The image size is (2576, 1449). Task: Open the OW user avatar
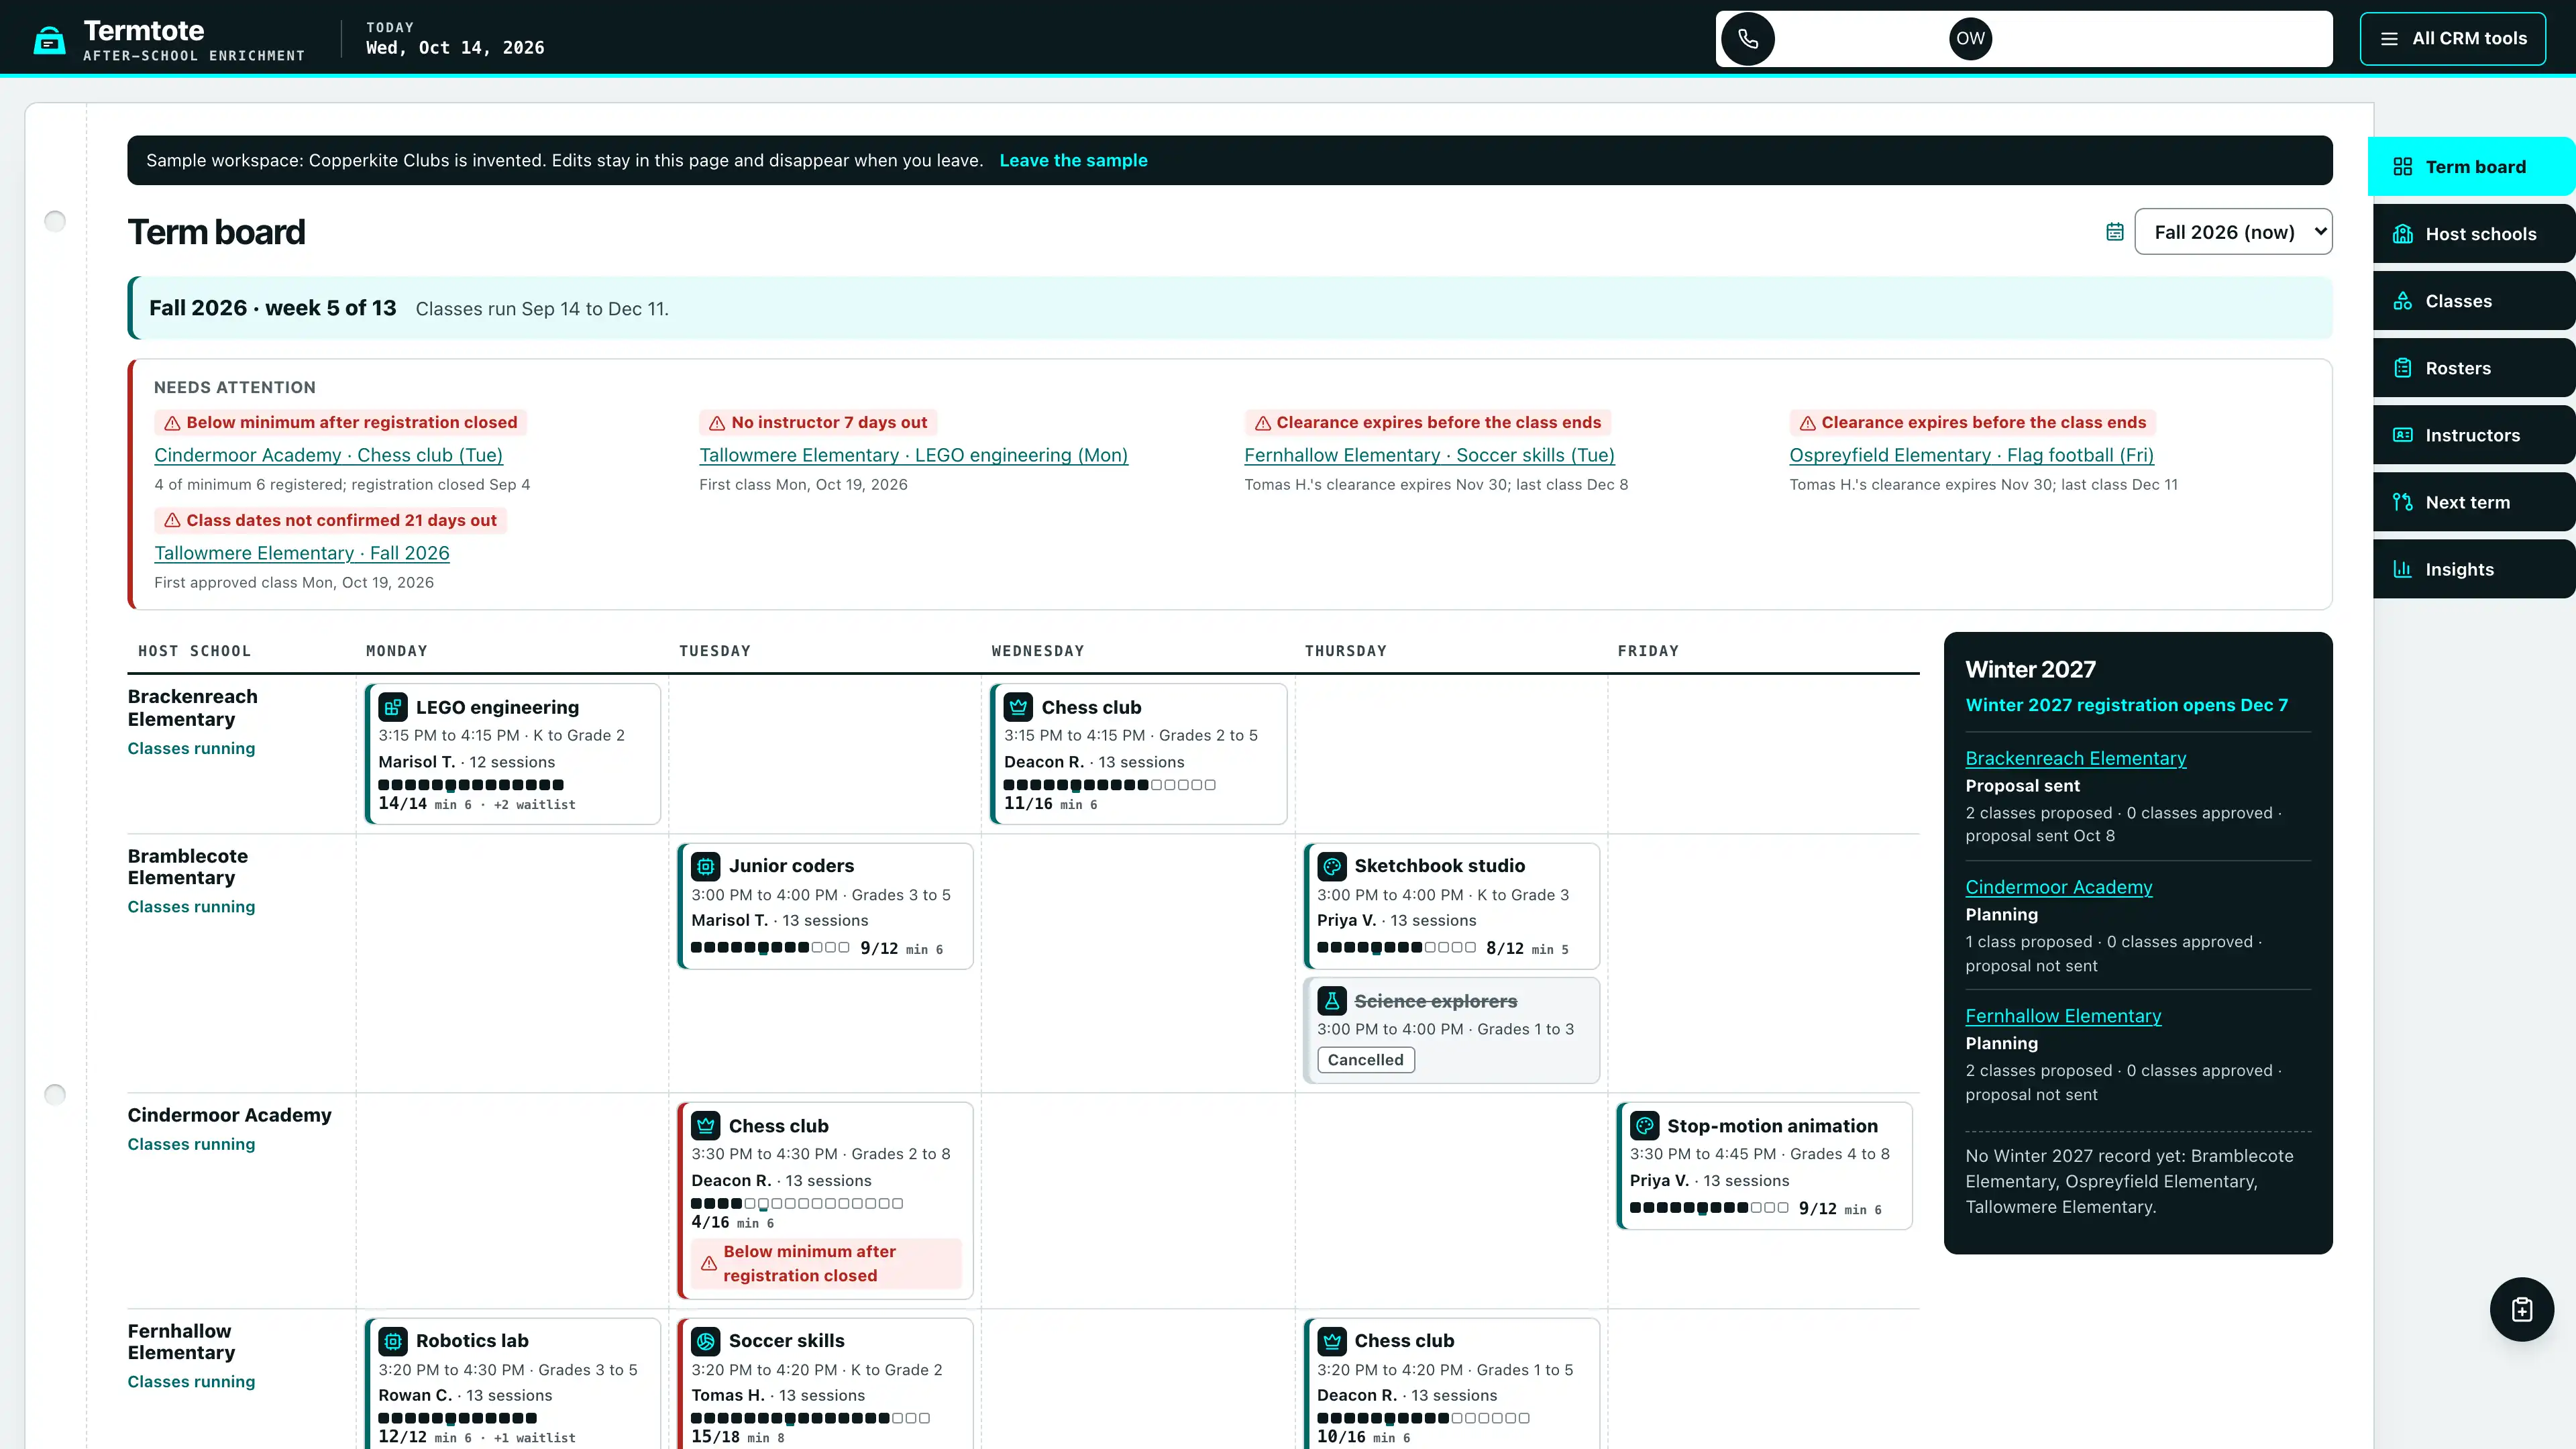click(x=1970, y=39)
